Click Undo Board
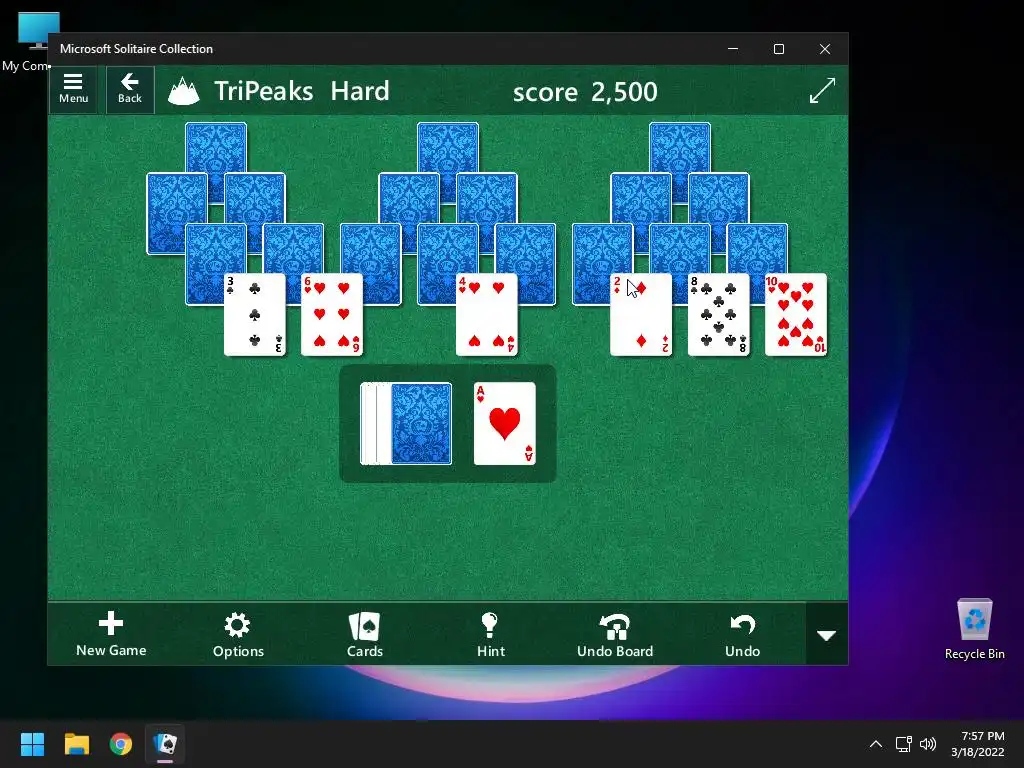1024x768 pixels. [615, 633]
